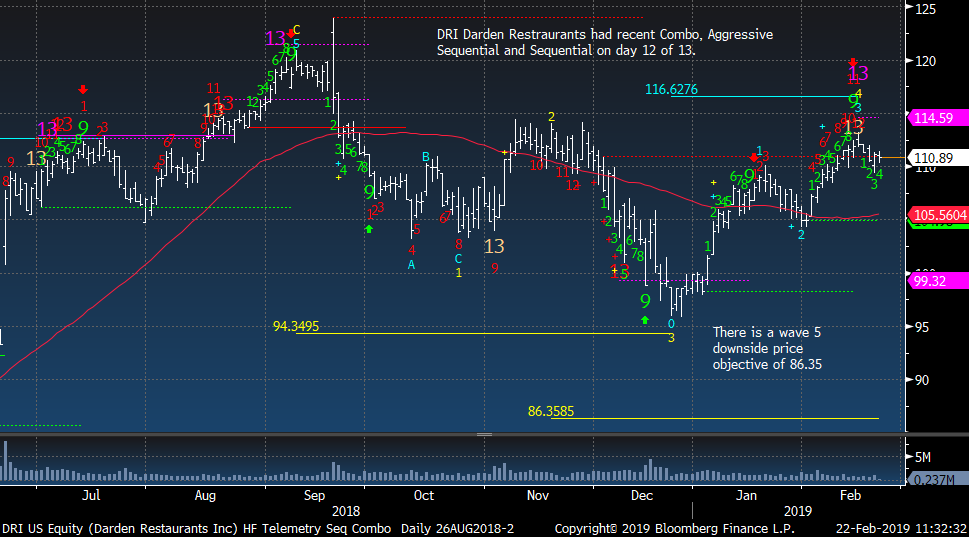969x537 pixels.
Task: Click the Daily 26AUG2018 period text
Action: click(457, 529)
